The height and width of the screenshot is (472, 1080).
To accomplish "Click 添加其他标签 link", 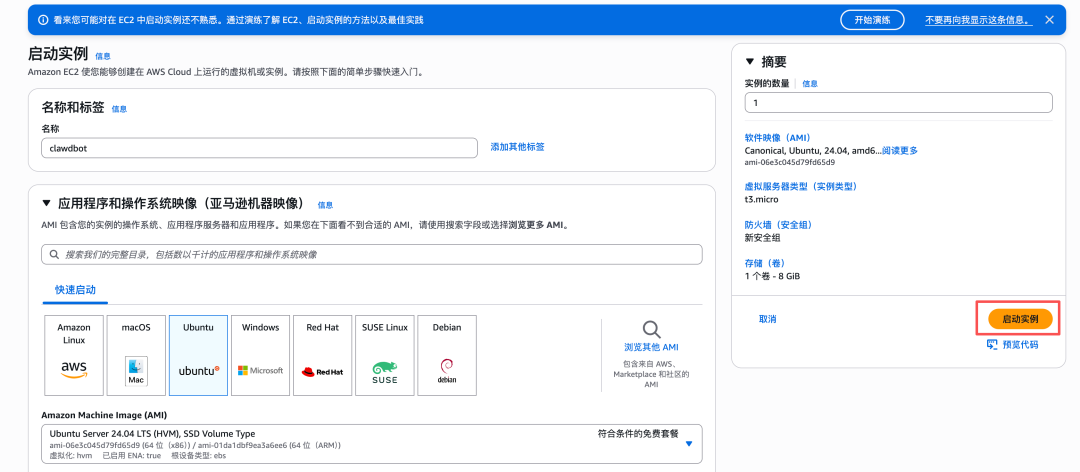I will coord(517,147).
